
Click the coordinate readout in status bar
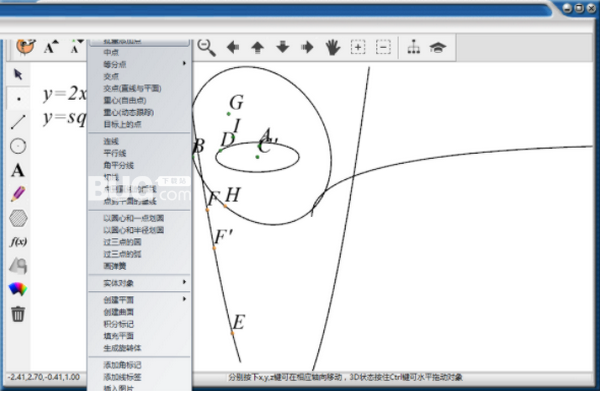44,377
